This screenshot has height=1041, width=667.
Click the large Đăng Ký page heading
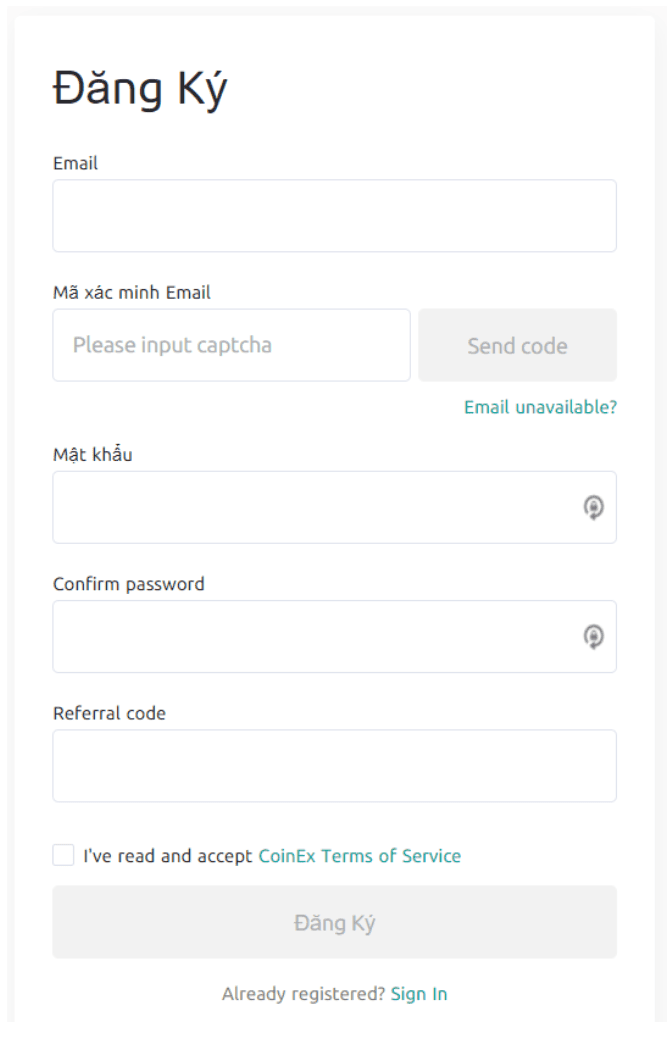[x=140, y=88]
